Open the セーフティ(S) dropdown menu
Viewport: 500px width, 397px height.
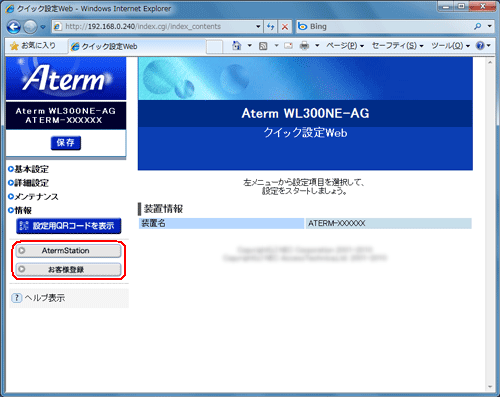pyautogui.click(x=397, y=46)
